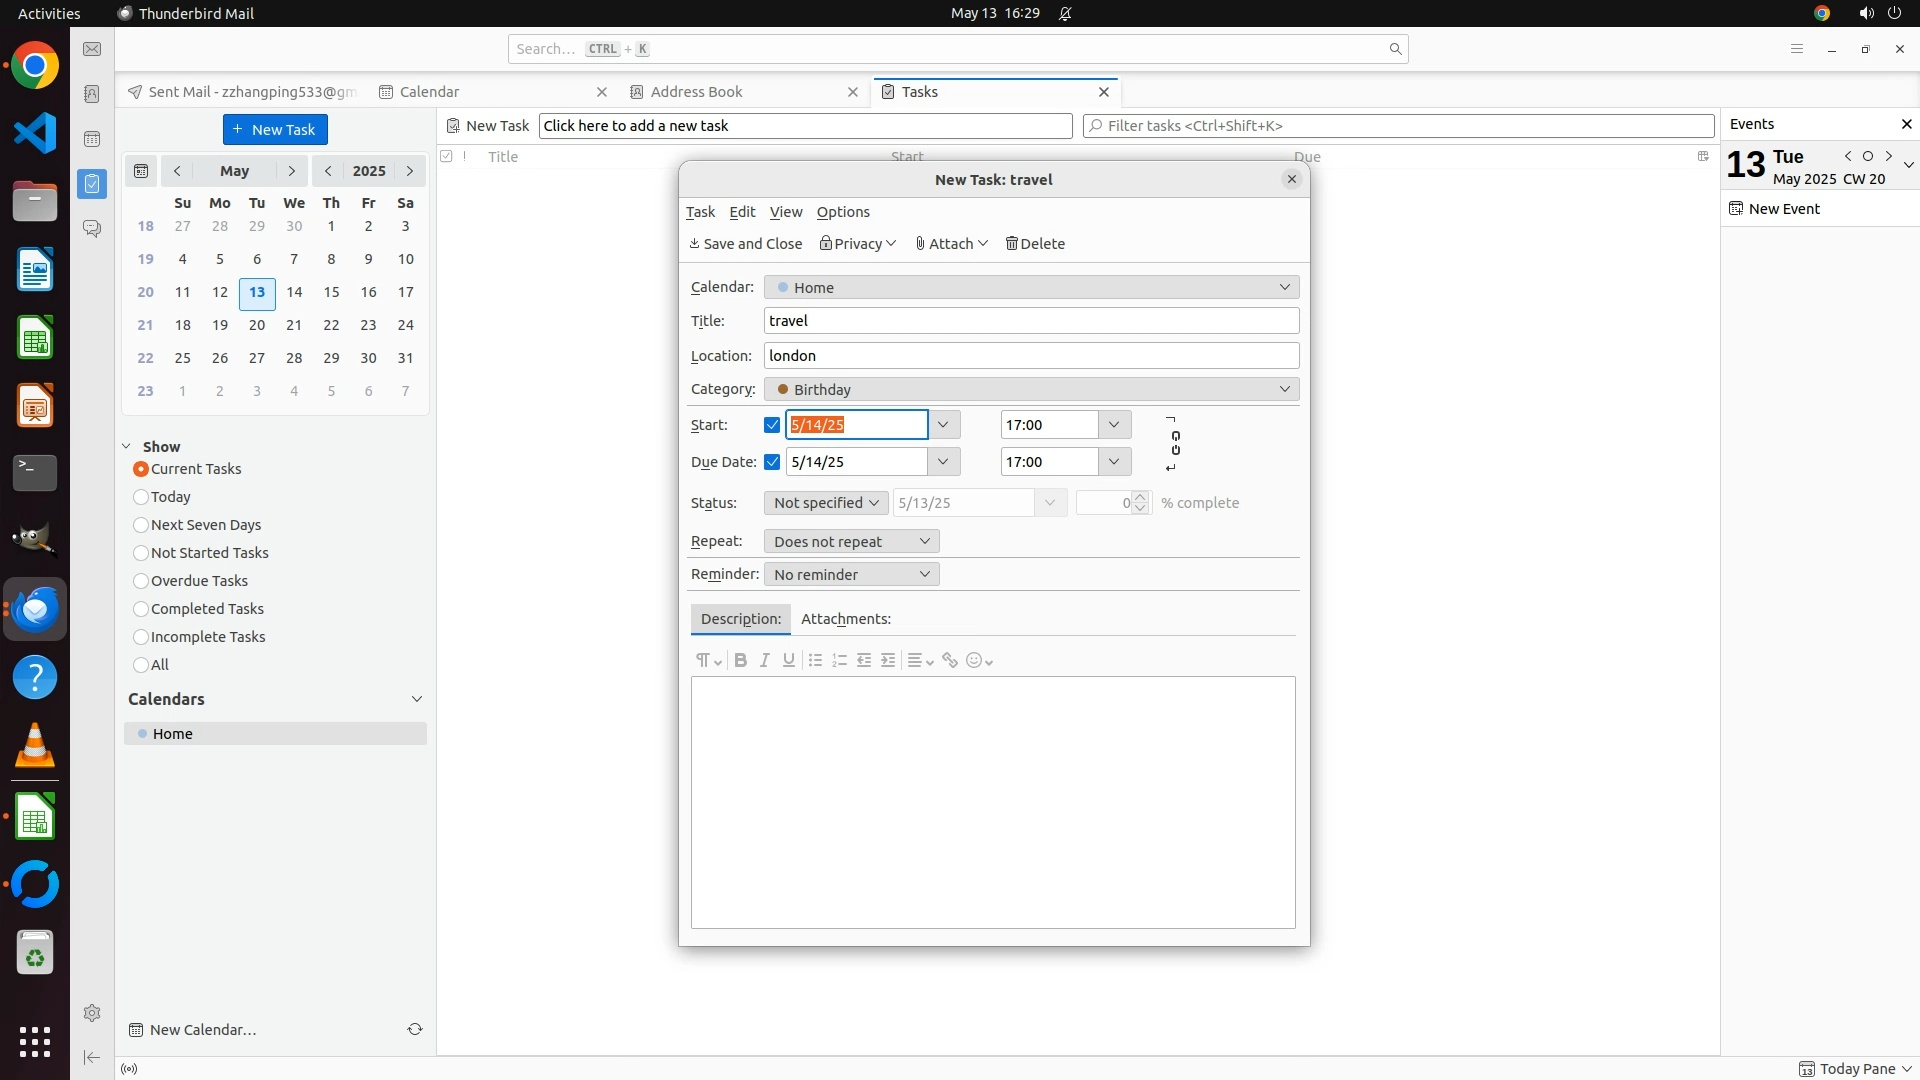This screenshot has width=1920, height=1080.
Task: Click the Bold formatting icon
Action: coord(740,660)
